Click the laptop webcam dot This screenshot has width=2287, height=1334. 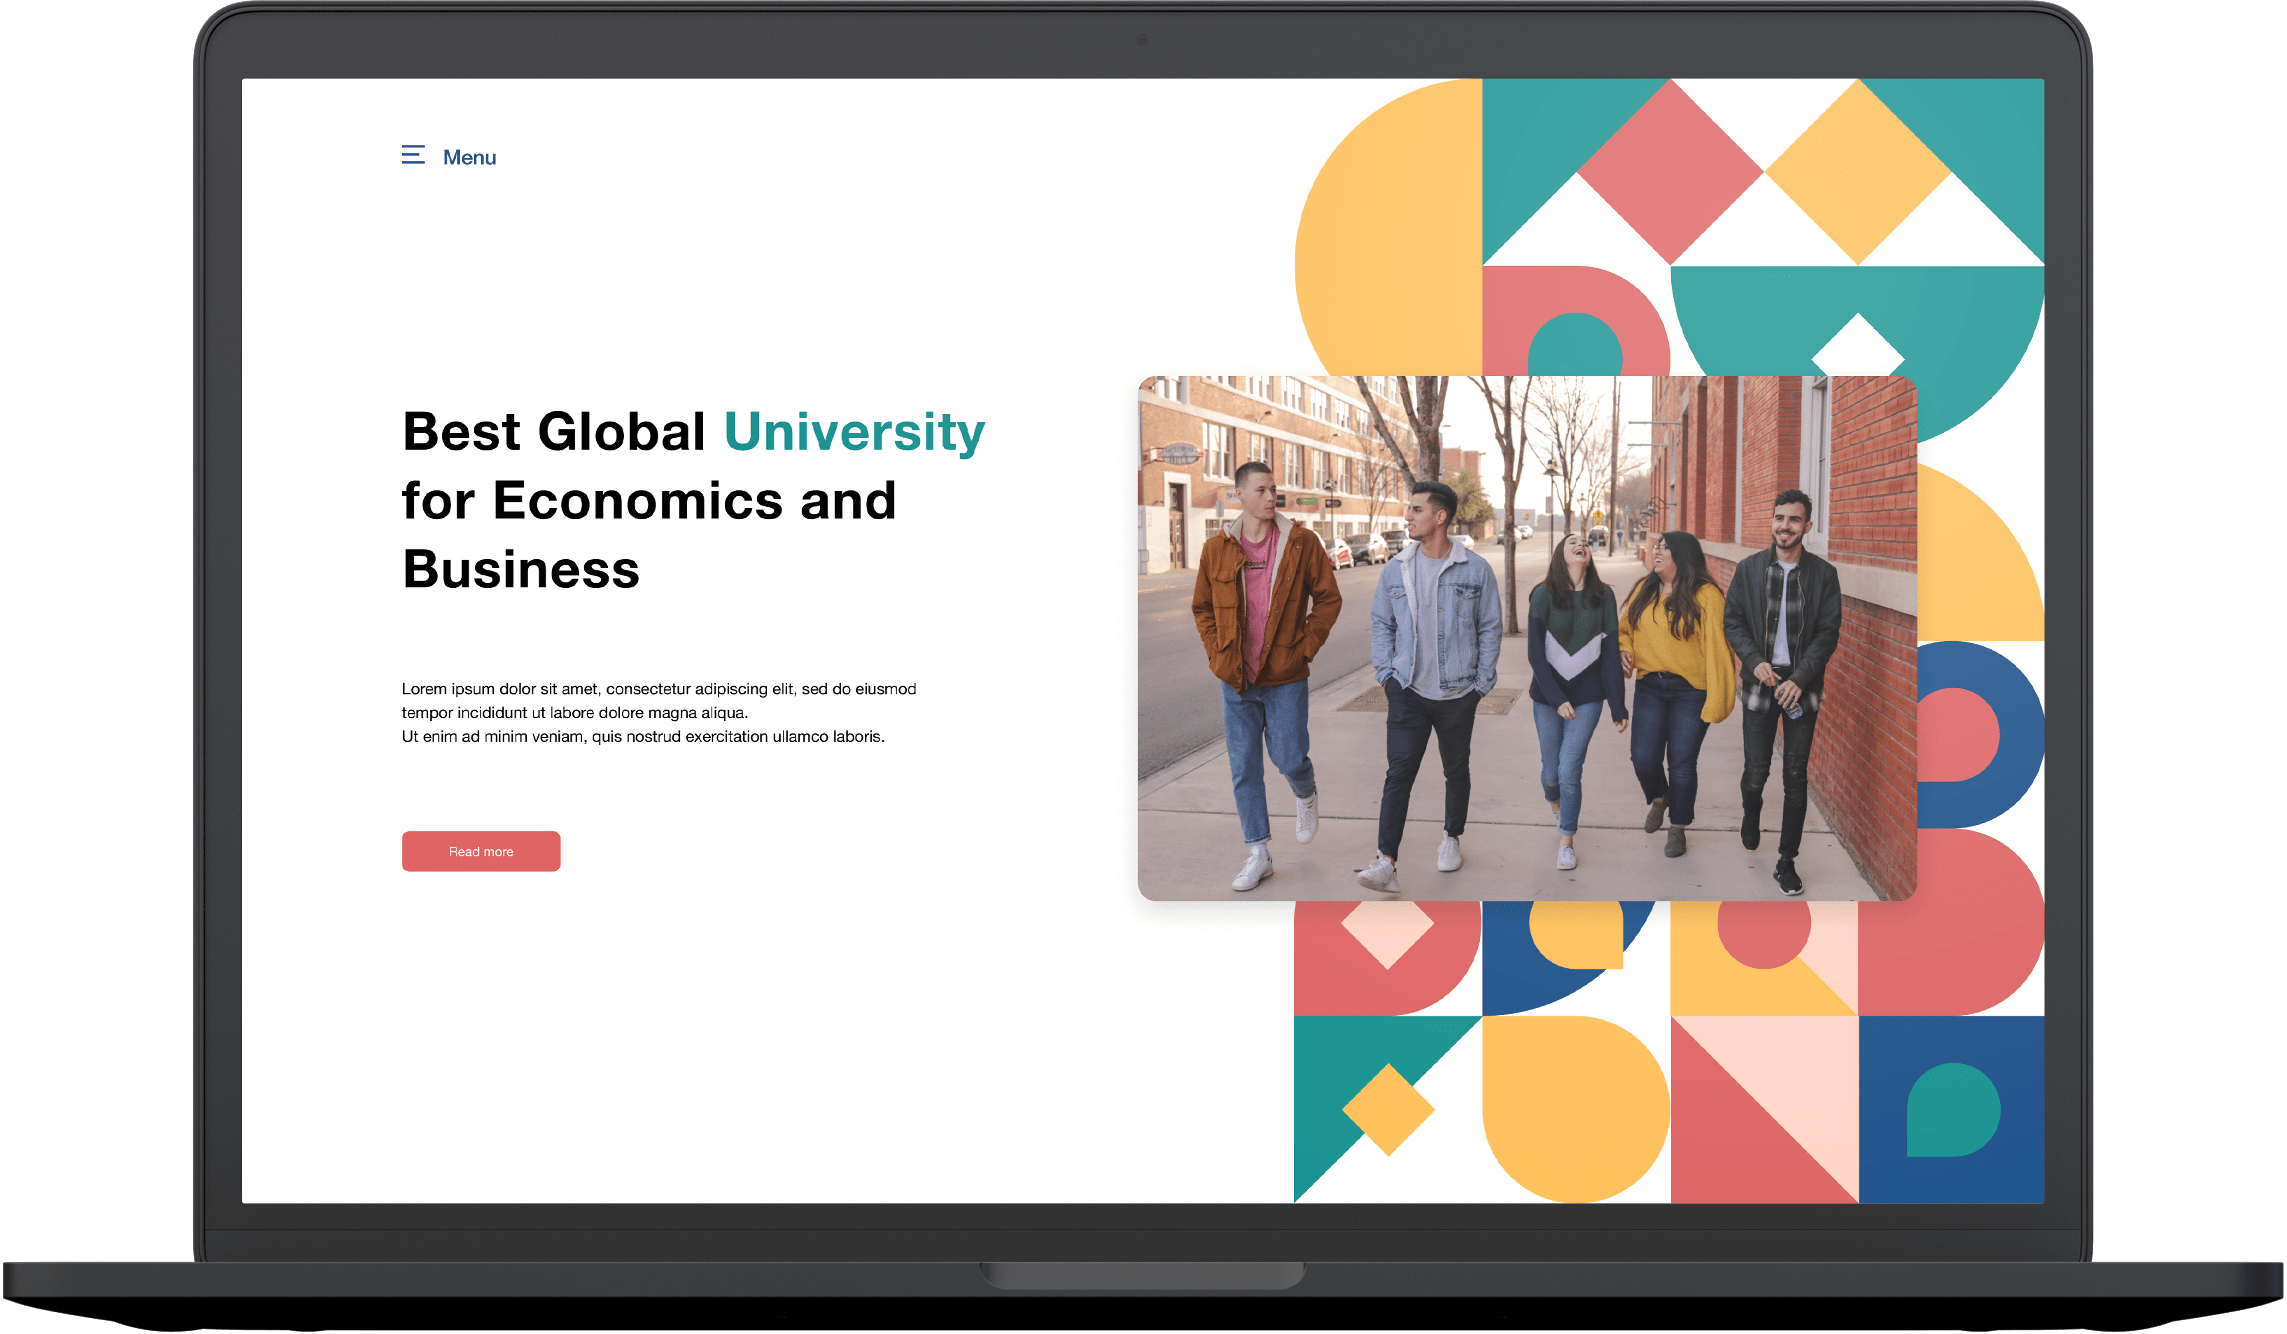click(1142, 40)
